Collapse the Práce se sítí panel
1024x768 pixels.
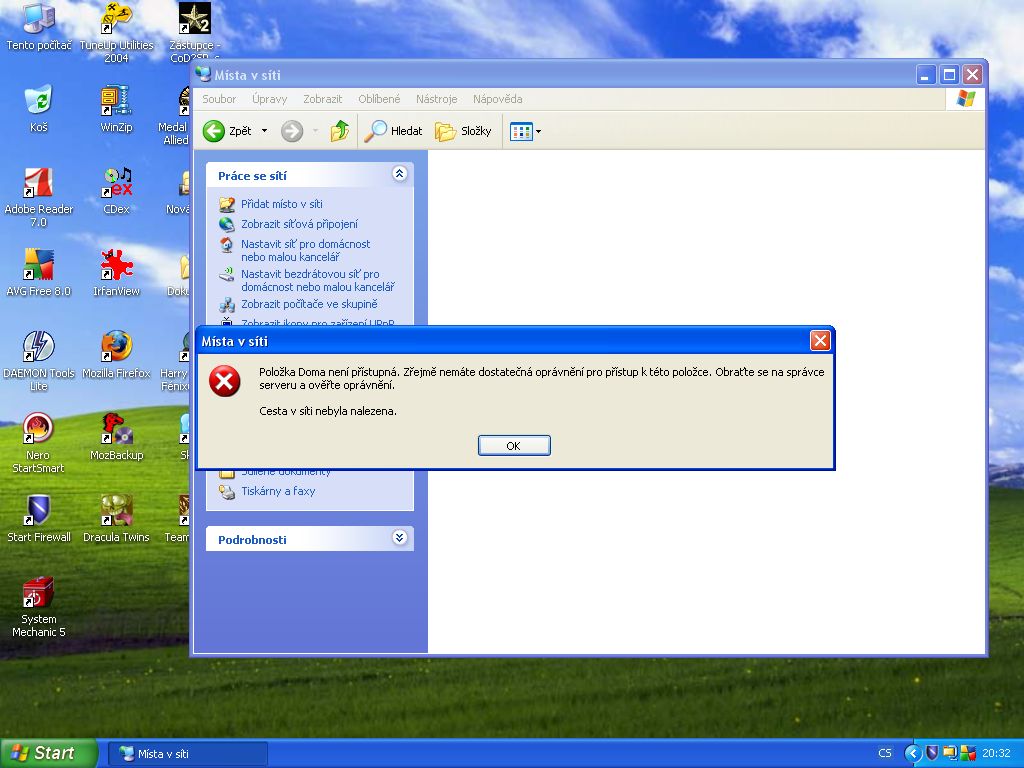tap(399, 174)
